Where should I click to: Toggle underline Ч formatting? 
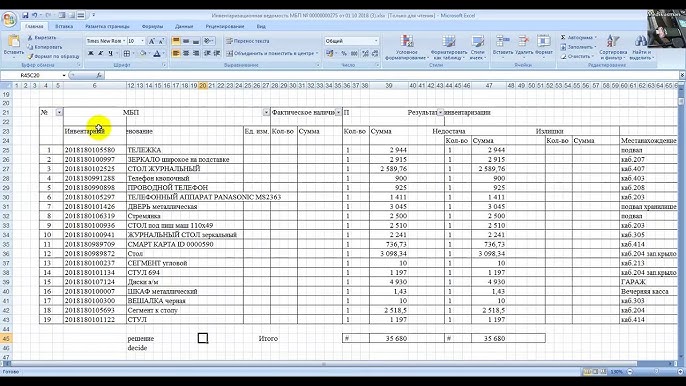point(110,53)
